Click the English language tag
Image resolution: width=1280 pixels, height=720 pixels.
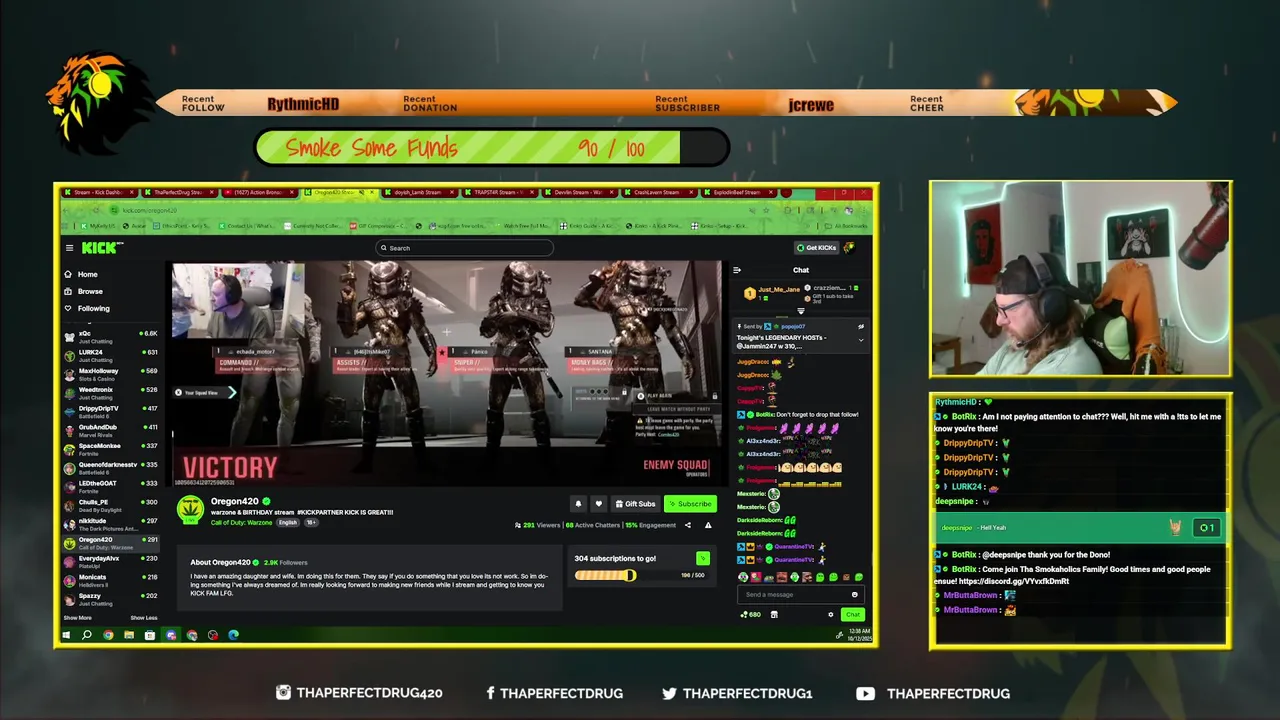pyautogui.click(x=288, y=522)
